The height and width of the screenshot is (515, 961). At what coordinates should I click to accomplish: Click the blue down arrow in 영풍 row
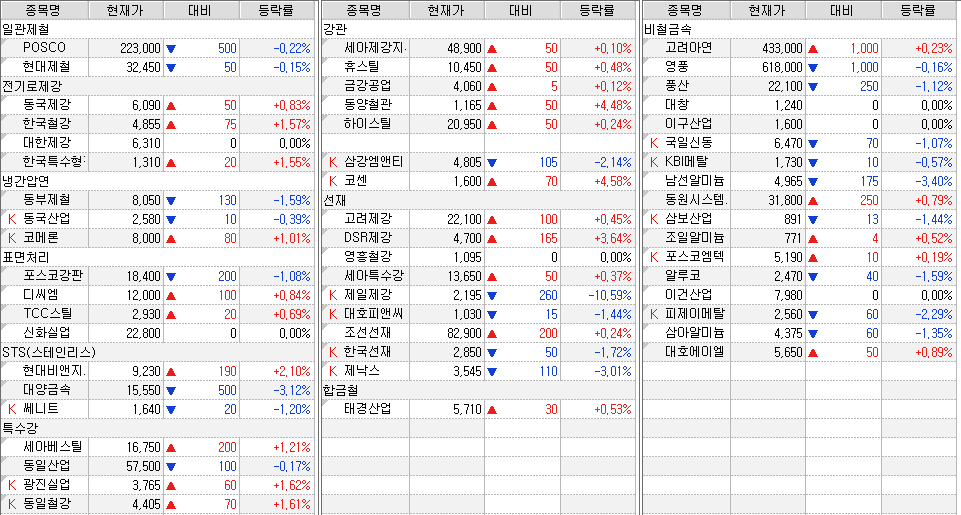[813, 67]
